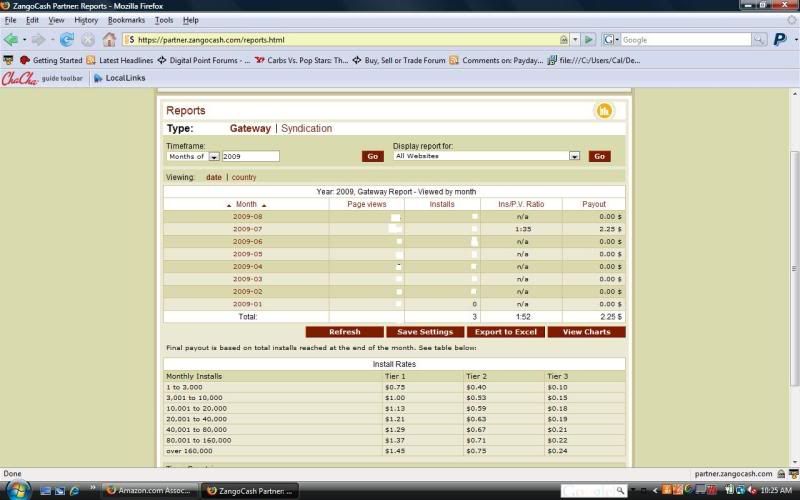Sort by the Page views column header

tap(367, 204)
